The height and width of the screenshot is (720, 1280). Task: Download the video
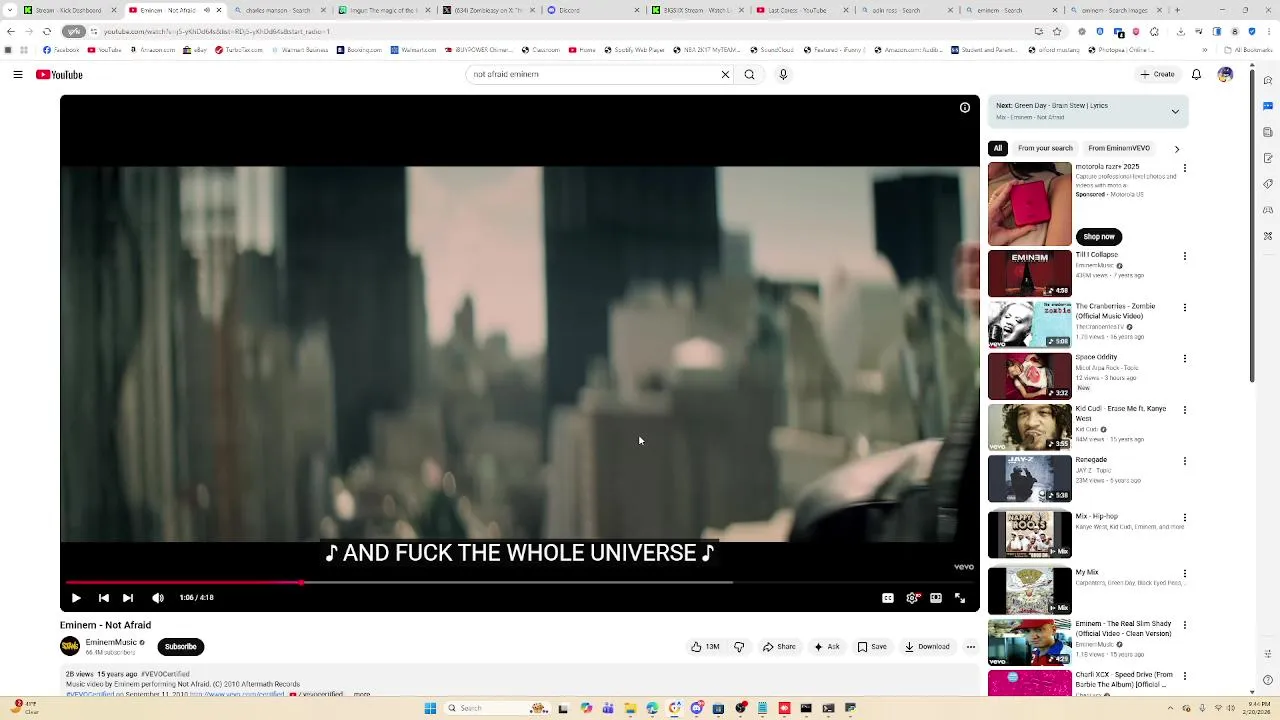(927, 647)
